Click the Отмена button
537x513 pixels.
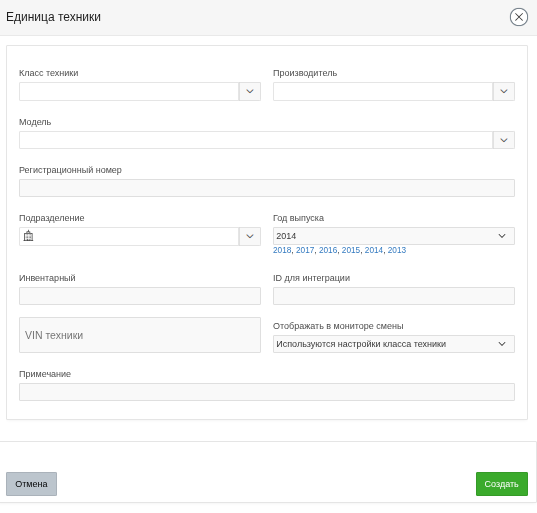pos(32,484)
